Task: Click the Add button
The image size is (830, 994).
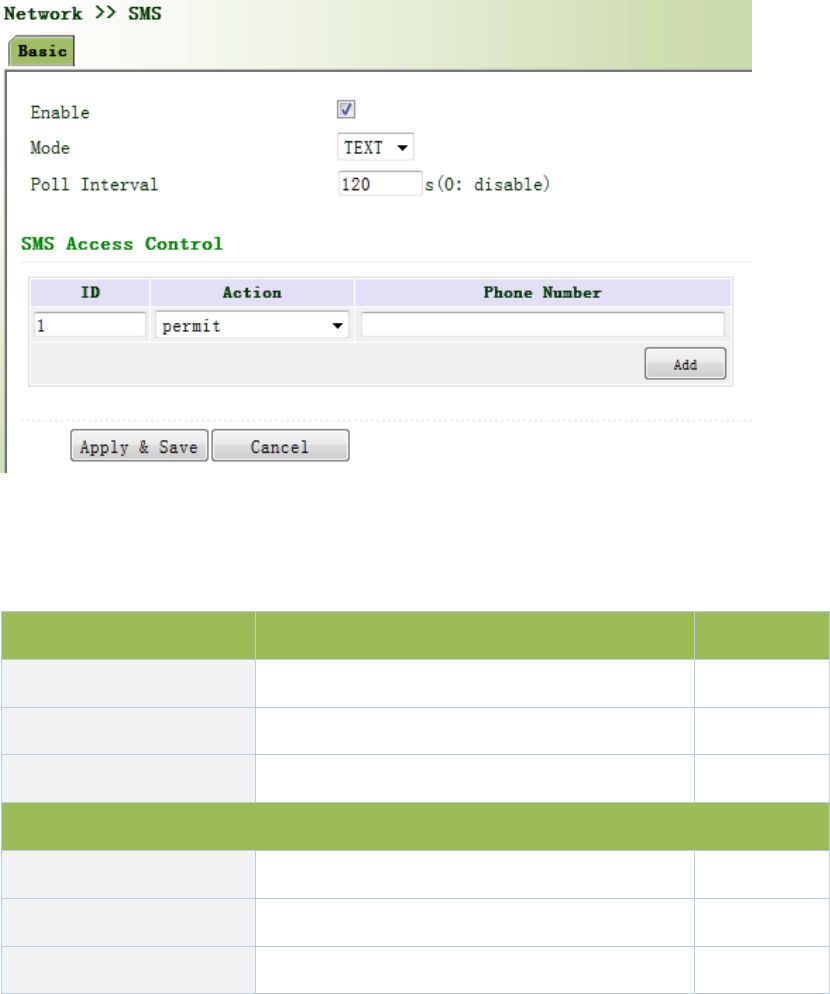Action: [685, 364]
